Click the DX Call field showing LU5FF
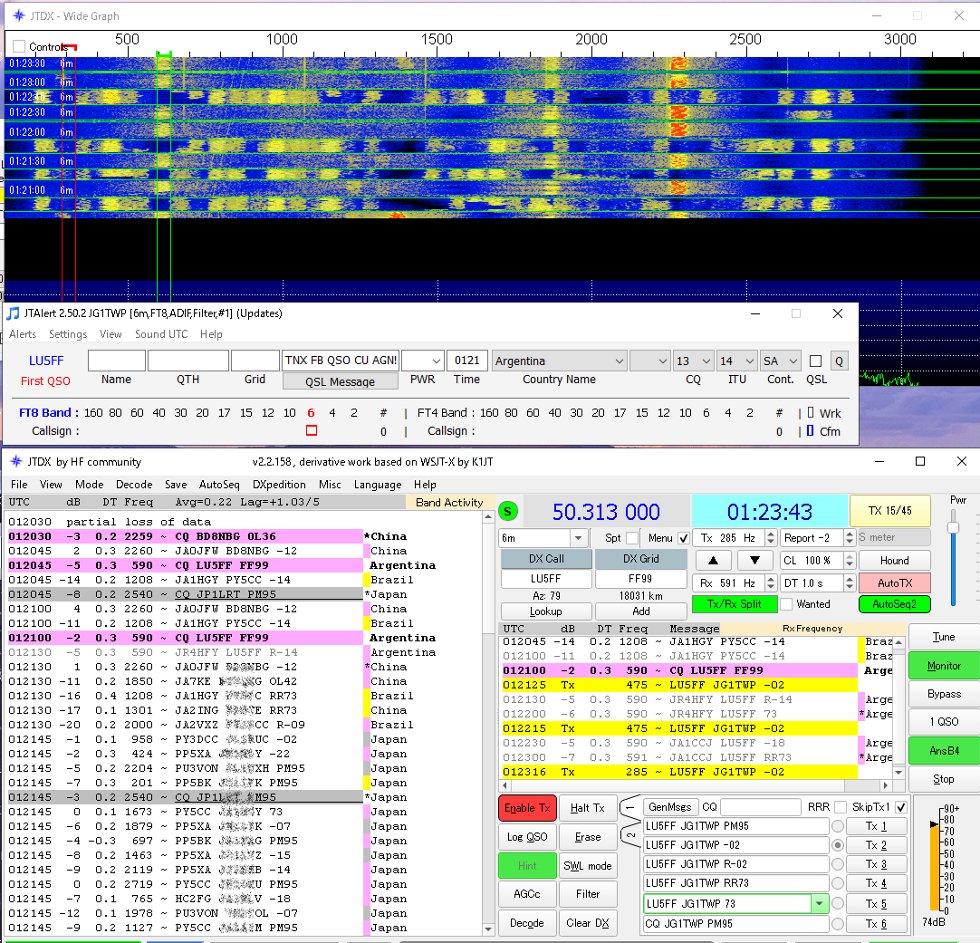 pos(546,579)
